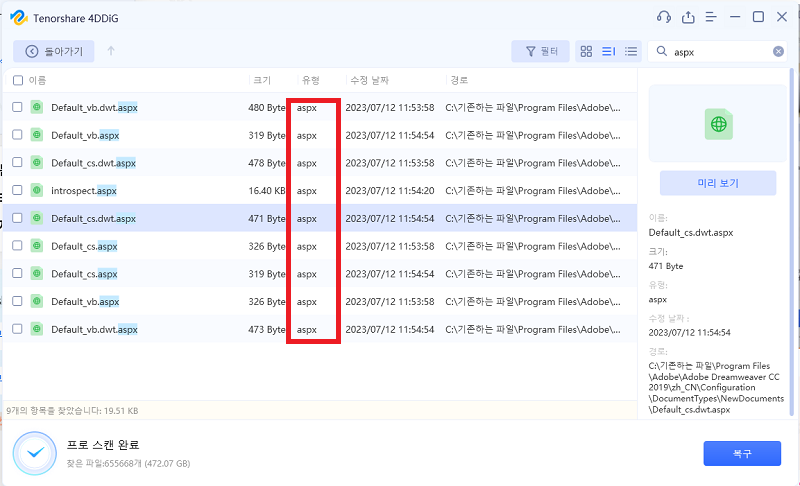
Task: Check the box for introspect.aspx
Action: 18,190
